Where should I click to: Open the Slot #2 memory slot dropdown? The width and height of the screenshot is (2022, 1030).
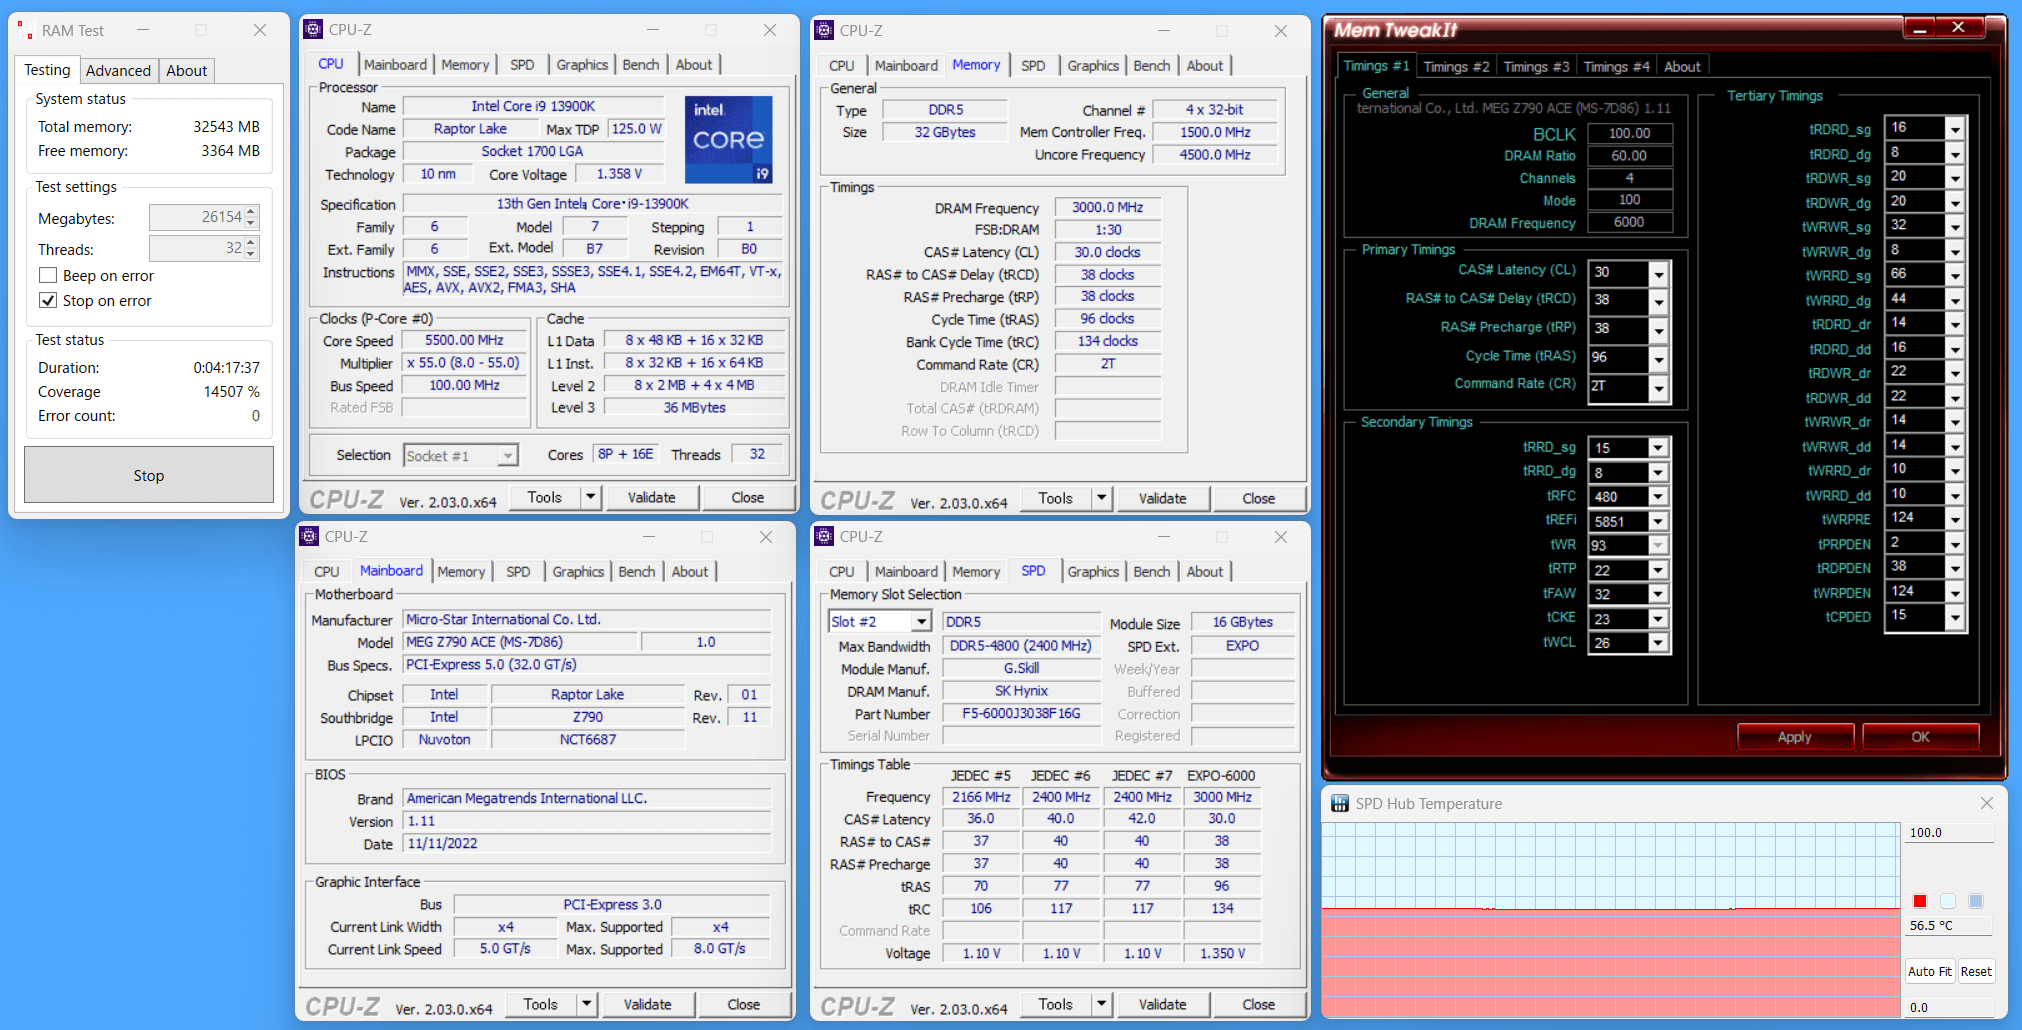tap(921, 622)
